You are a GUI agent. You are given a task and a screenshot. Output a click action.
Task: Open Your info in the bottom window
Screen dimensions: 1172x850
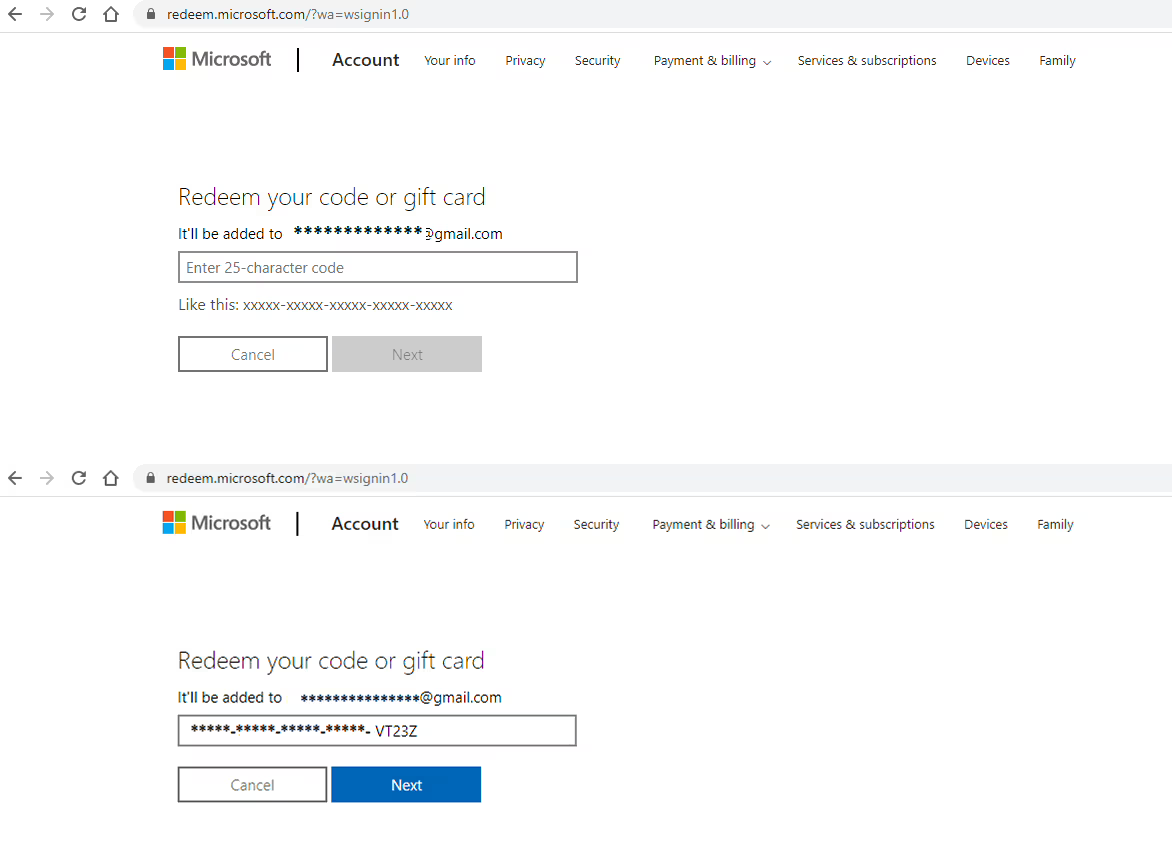(x=448, y=524)
